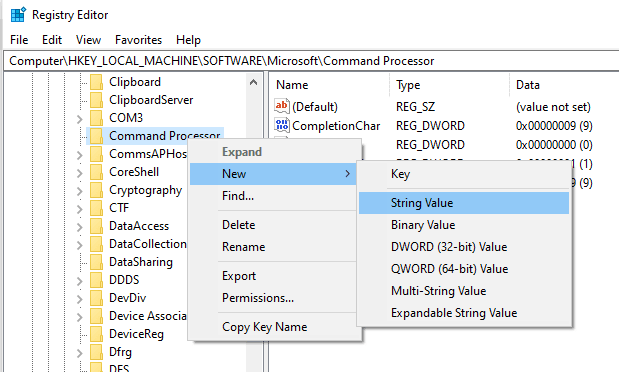
Task: Expand the CTF key
Action: pyautogui.click(x=80, y=209)
